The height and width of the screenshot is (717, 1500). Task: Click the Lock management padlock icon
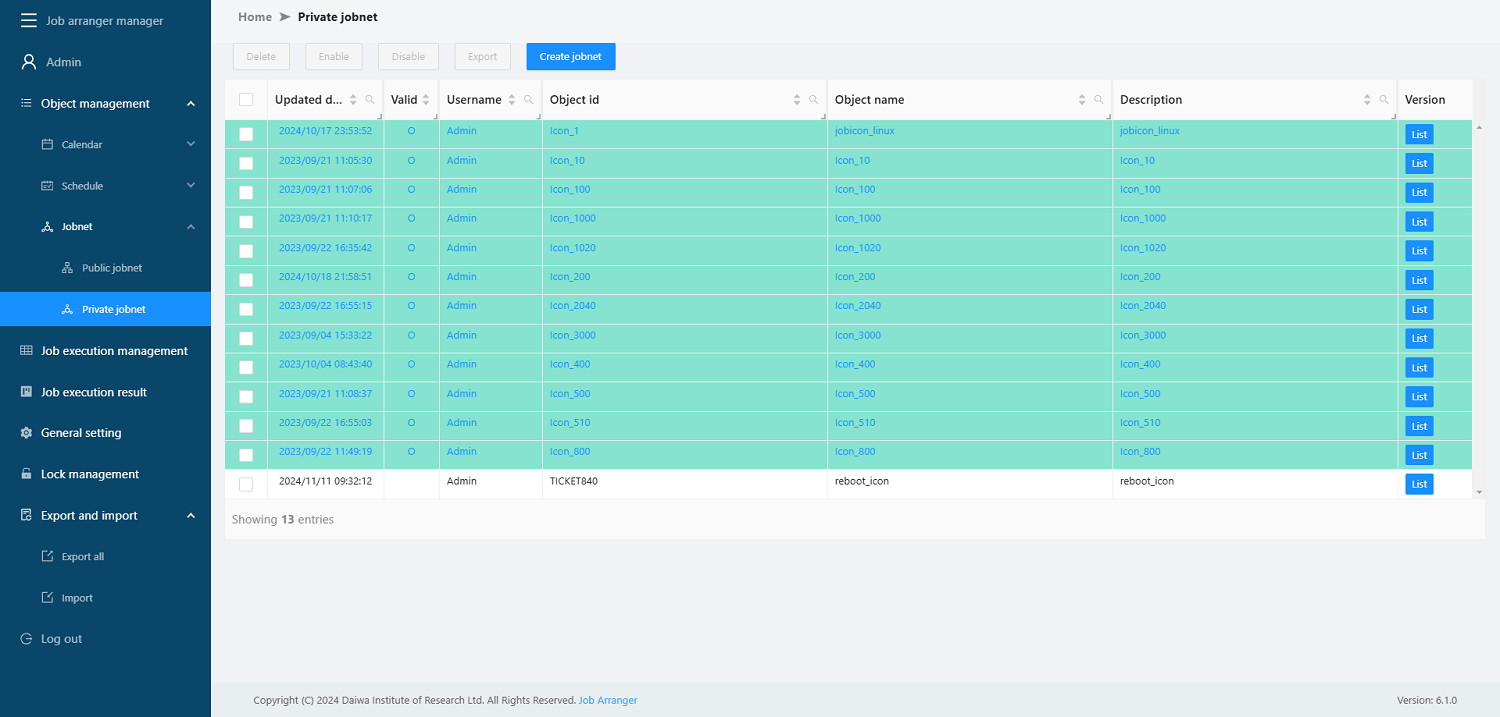coord(26,474)
